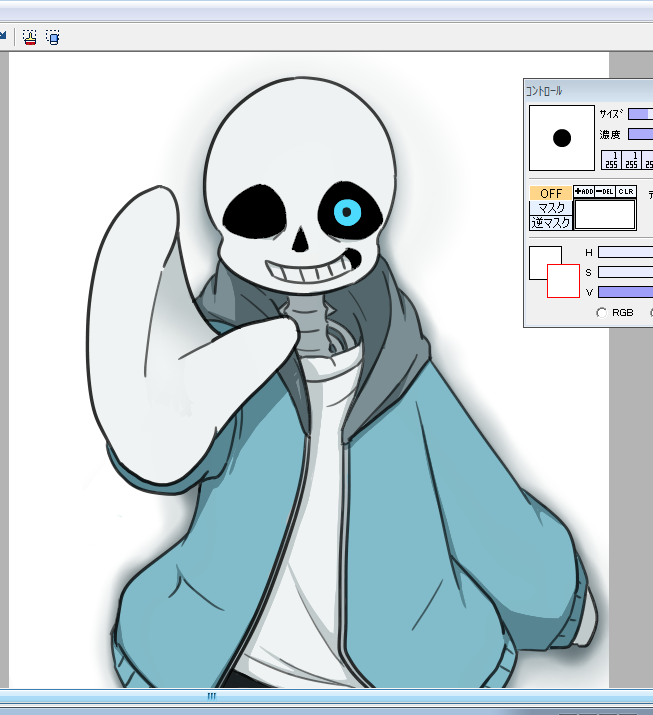The height and width of the screenshot is (715, 653).
Task: Enable the 逆マスク reverse mask mode
Action: pos(550,223)
